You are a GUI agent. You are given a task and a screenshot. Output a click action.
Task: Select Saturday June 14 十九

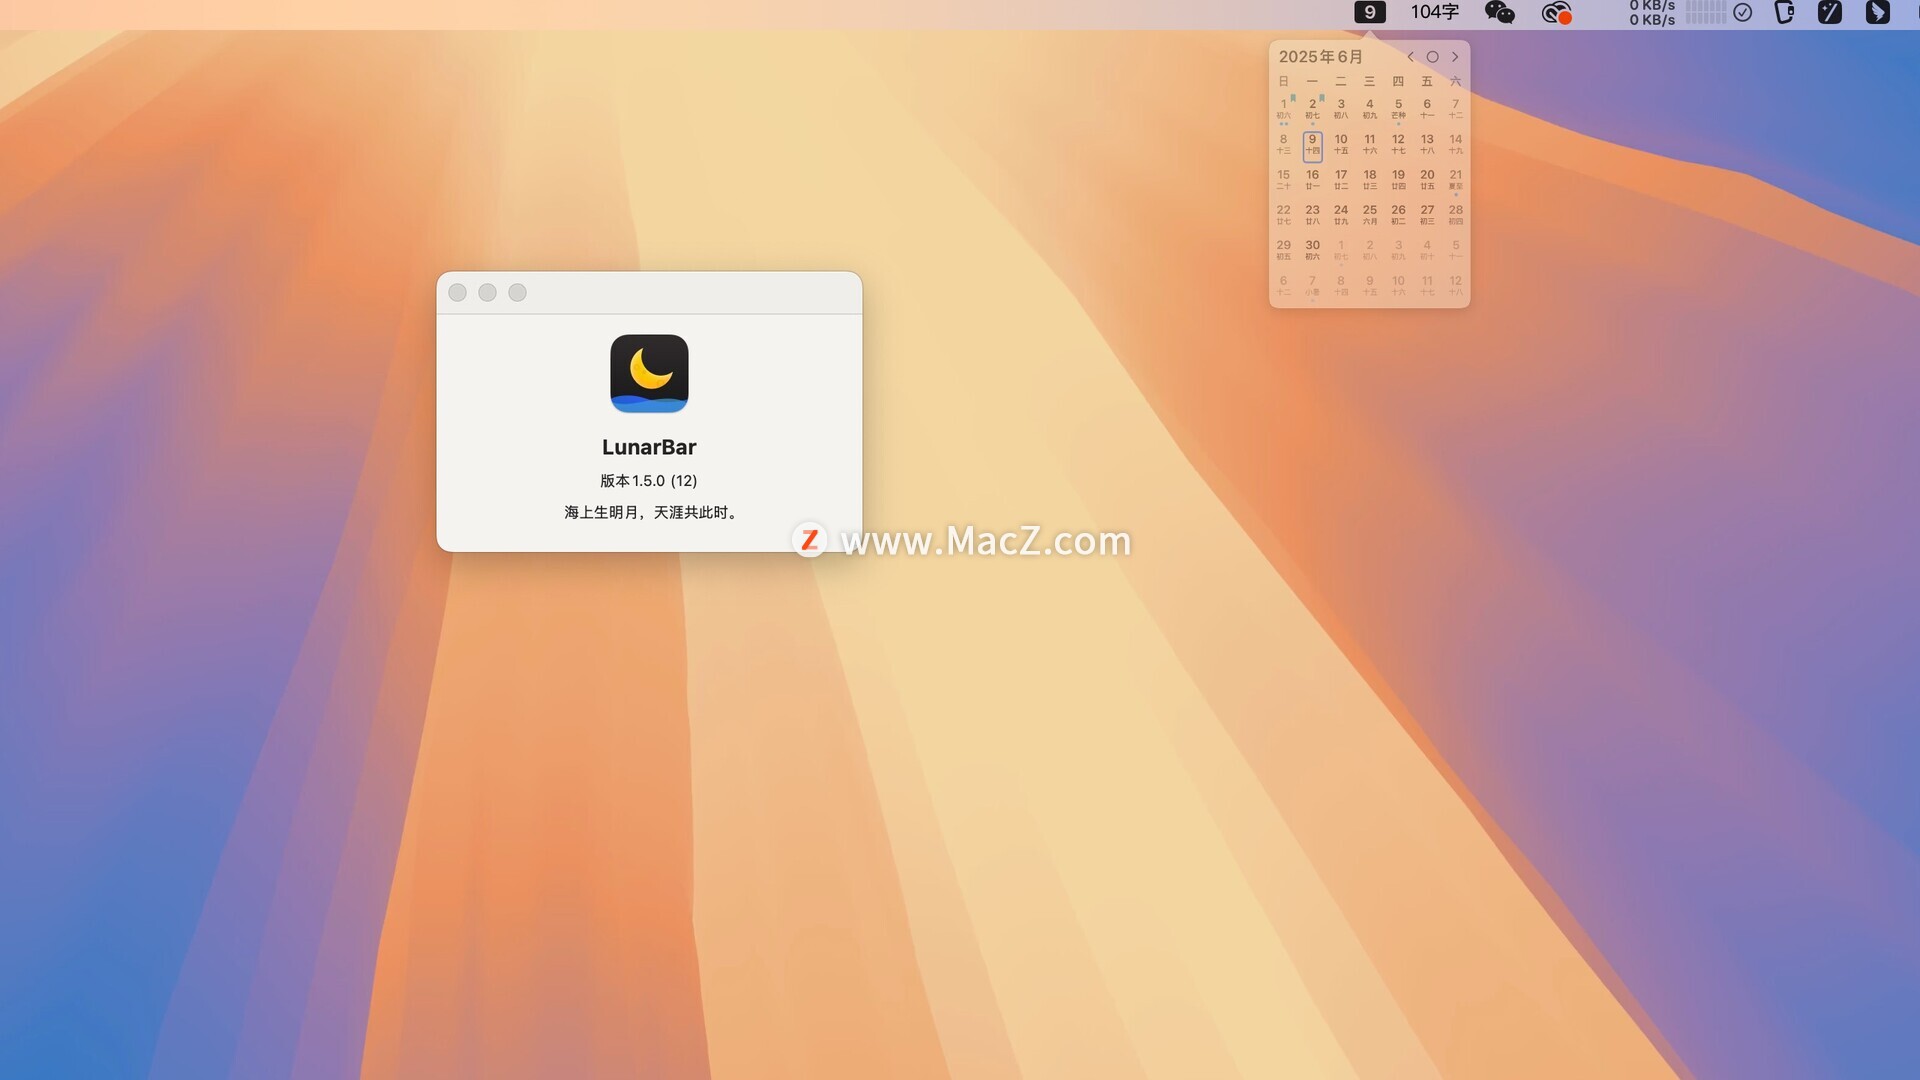1456,145
